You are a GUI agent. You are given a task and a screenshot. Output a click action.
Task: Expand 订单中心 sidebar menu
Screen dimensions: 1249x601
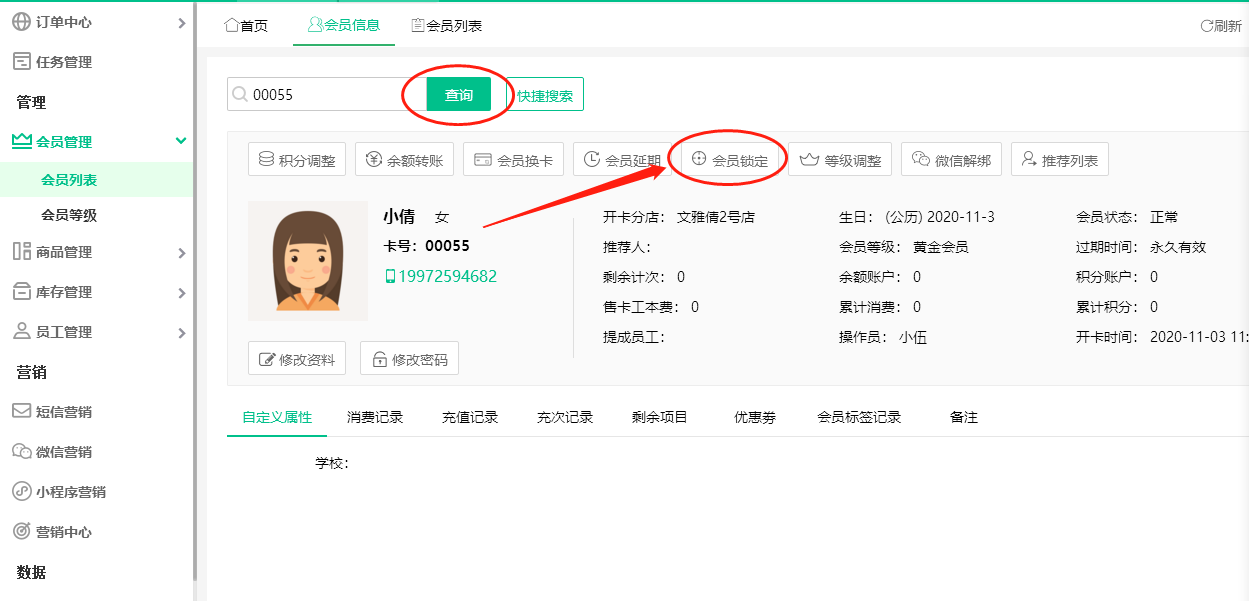click(97, 22)
